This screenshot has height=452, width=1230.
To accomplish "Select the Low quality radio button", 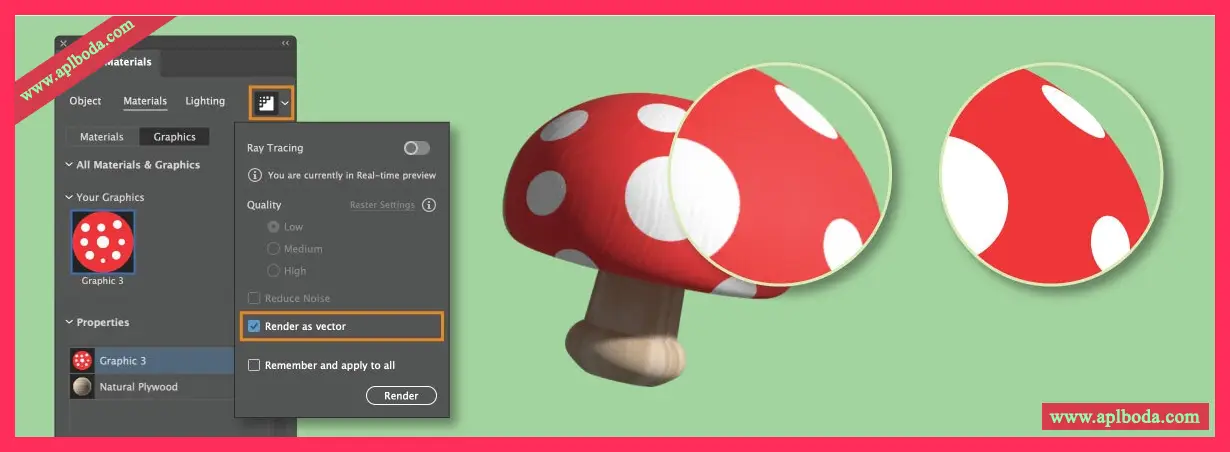I will click(x=273, y=227).
